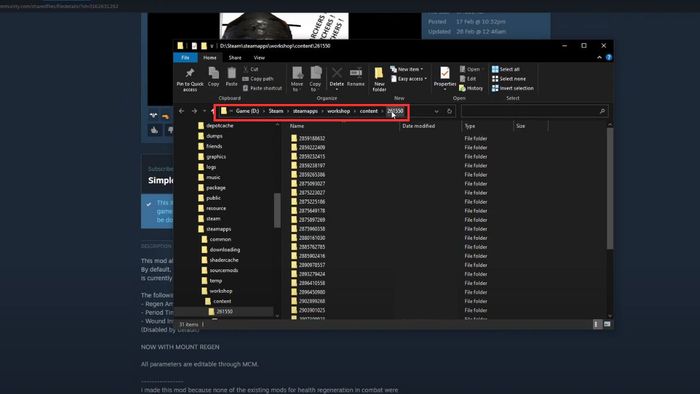Create a New folder from ribbon
Image resolution: width=700 pixels, height=394 pixels.
coord(379,79)
